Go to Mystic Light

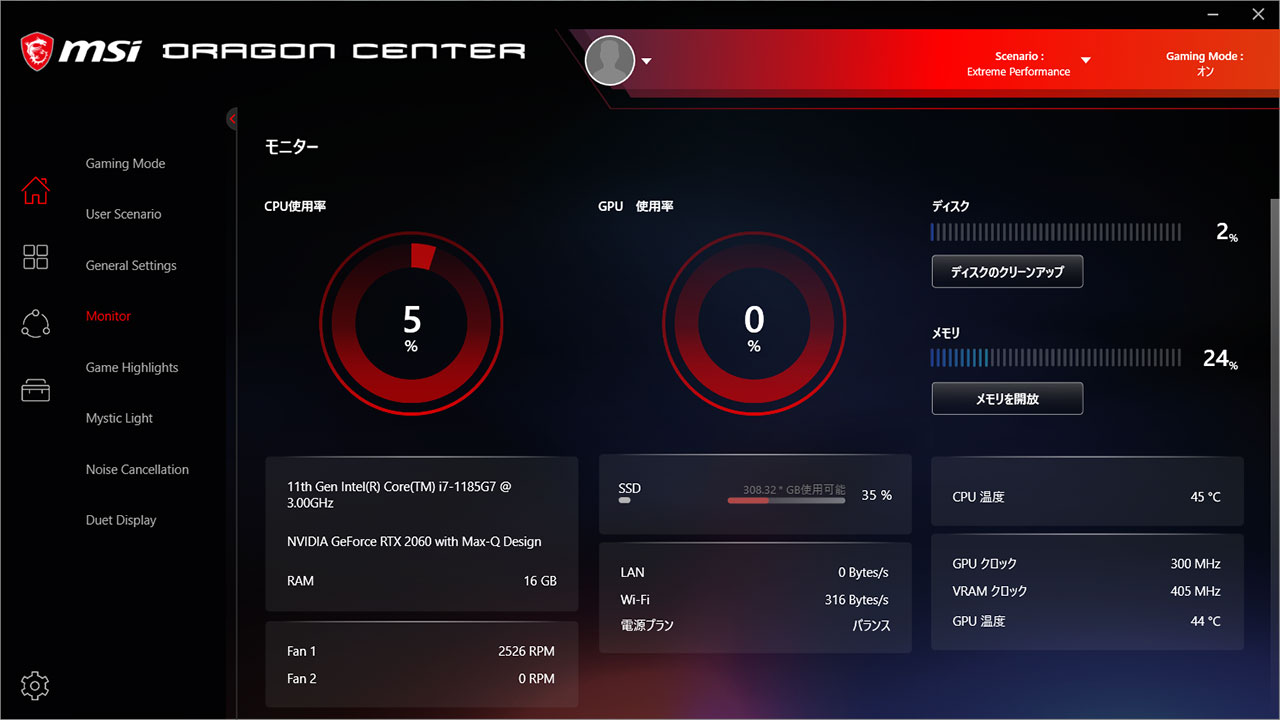pyautogui.click(x=119, y=419)
